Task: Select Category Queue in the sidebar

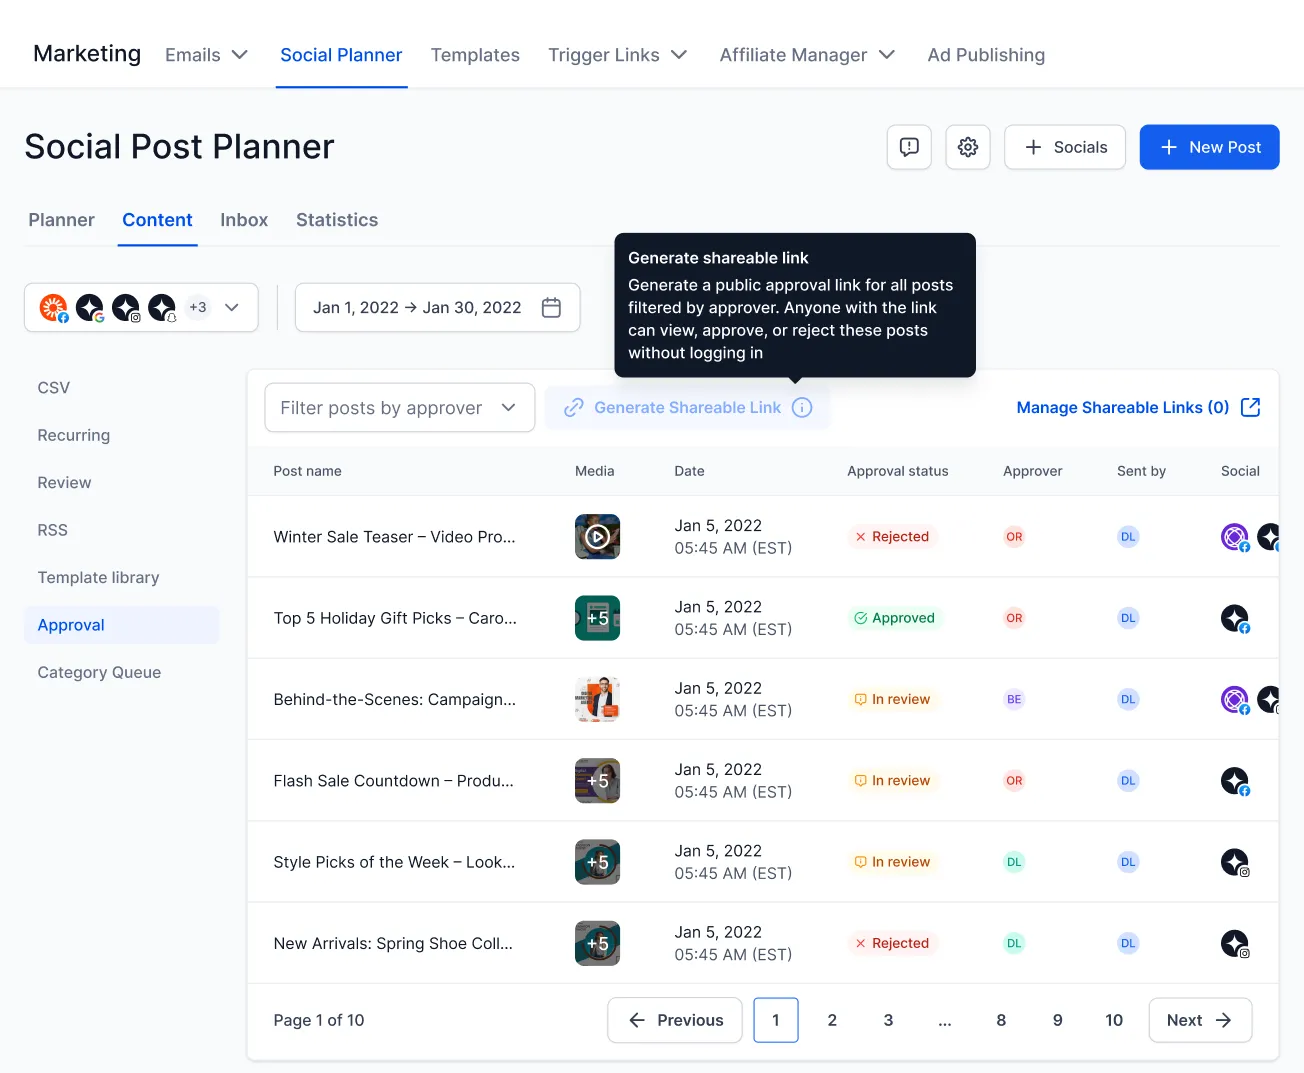Action: click(99, 673)
